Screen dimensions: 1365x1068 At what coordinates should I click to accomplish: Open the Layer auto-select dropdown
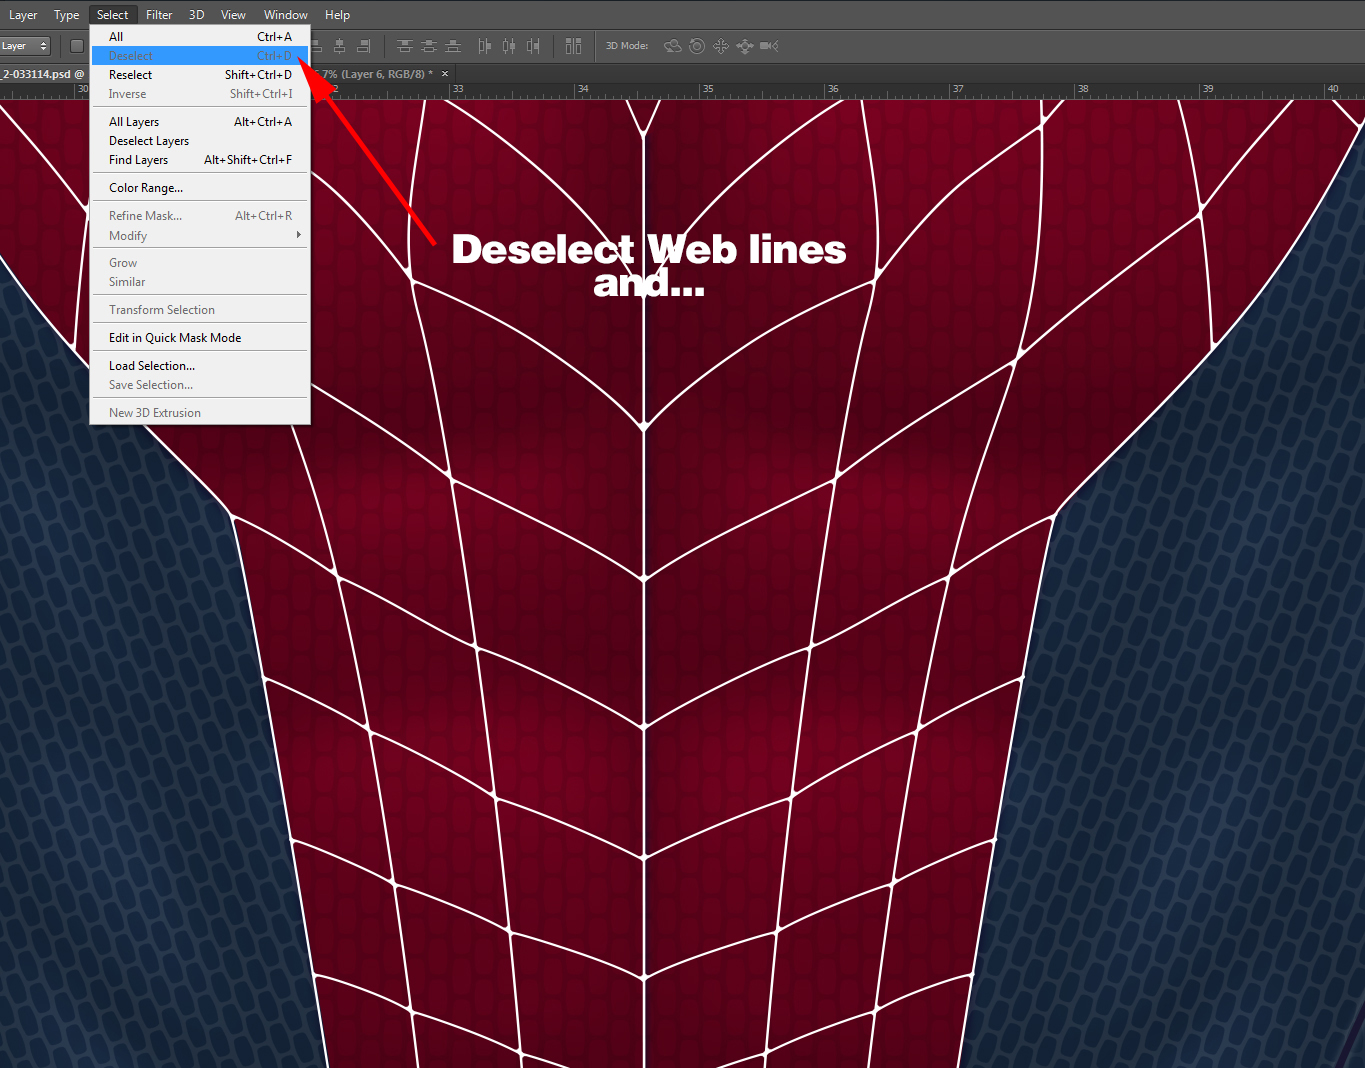point(25,46)
